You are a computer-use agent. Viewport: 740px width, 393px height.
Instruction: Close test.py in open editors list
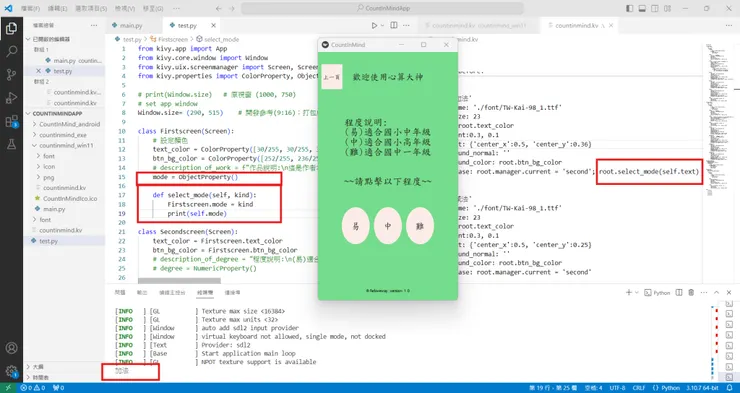(39, 71)
